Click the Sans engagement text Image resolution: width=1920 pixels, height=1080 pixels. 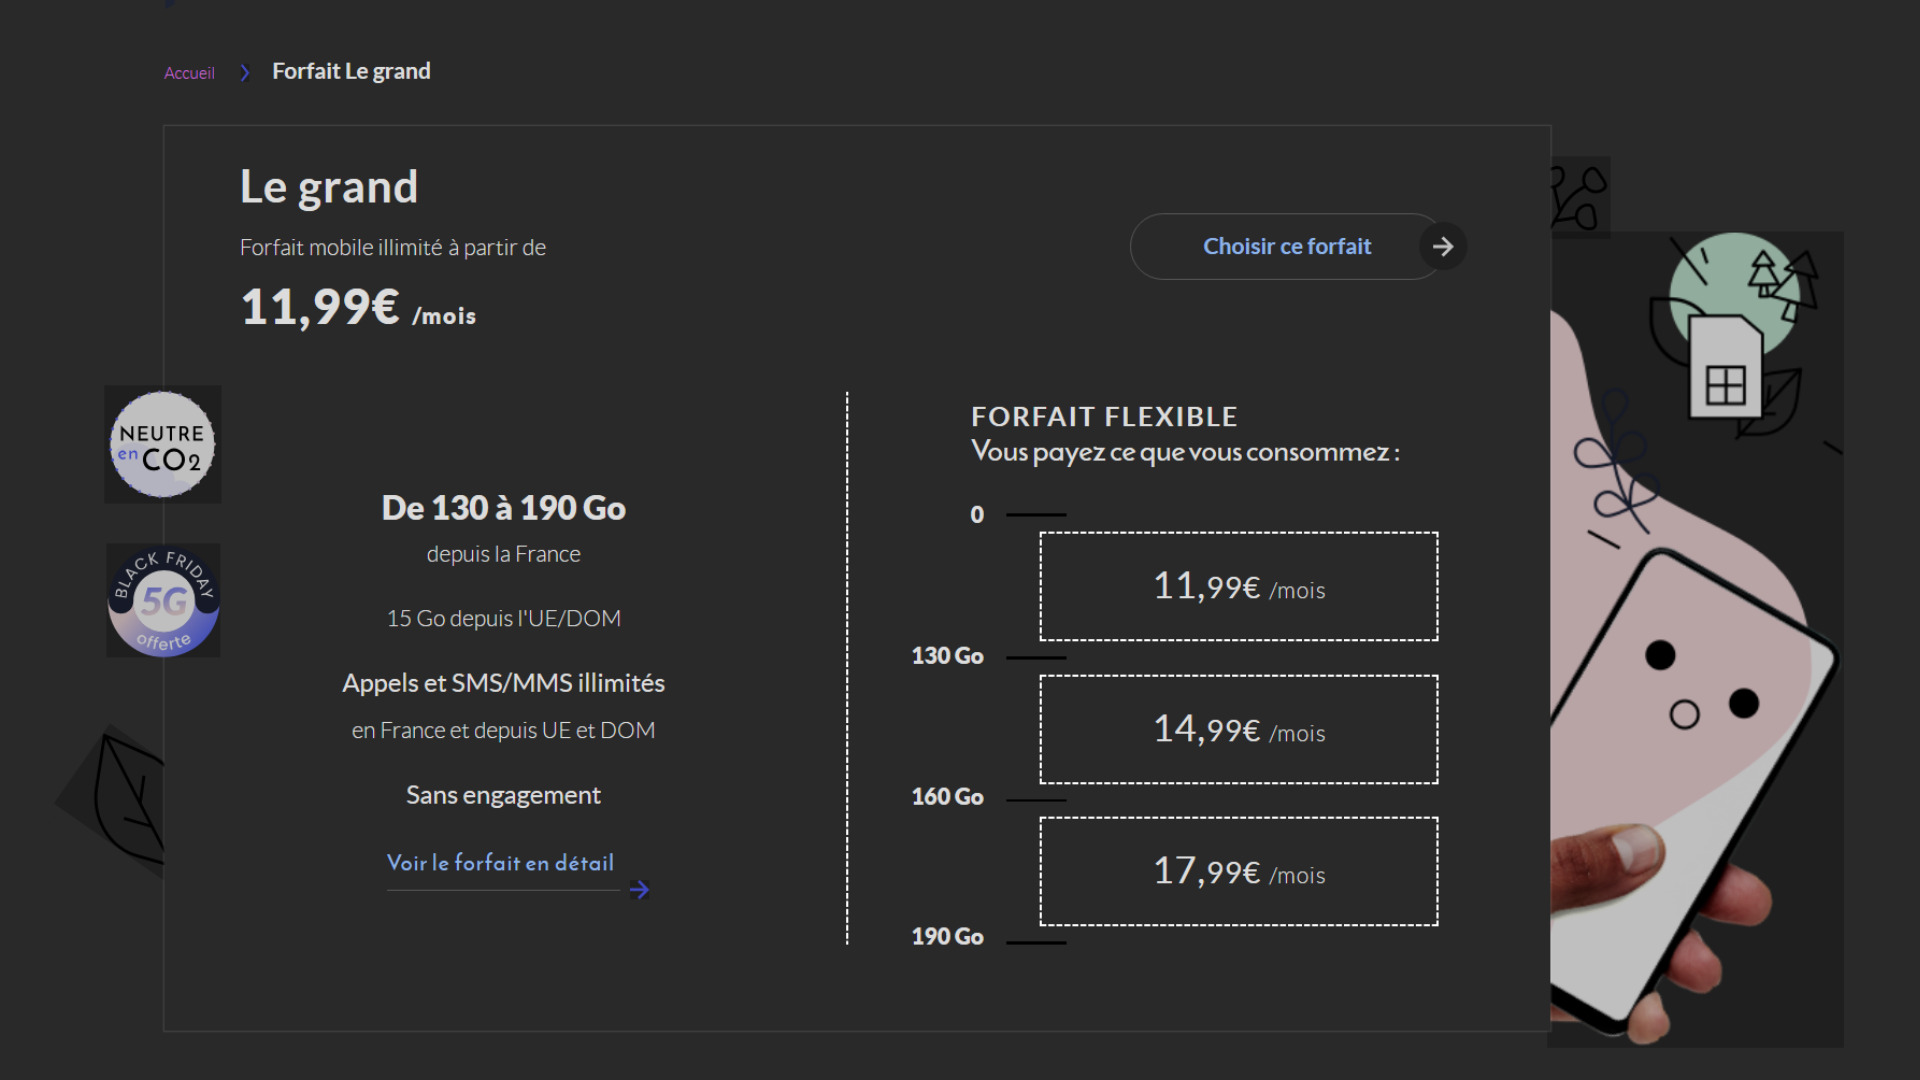(503, 795)
